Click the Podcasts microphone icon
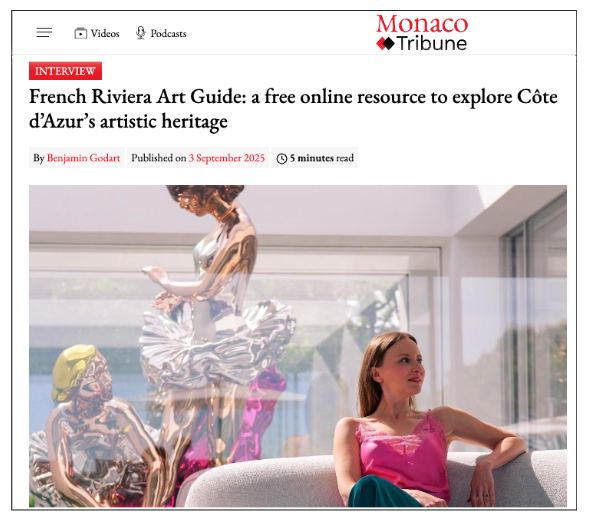 coord(141,33)
